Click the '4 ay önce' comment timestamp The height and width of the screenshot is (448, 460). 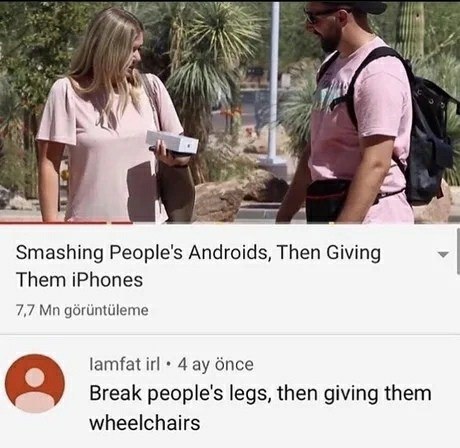215,364
